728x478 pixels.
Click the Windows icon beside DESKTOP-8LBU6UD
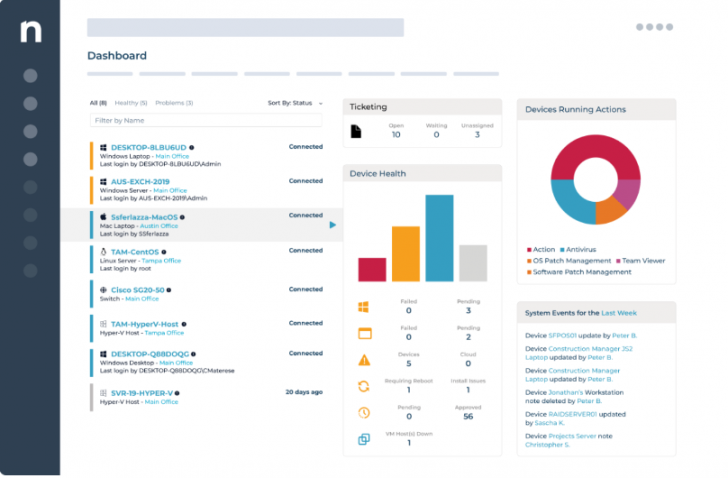point(103,148)
